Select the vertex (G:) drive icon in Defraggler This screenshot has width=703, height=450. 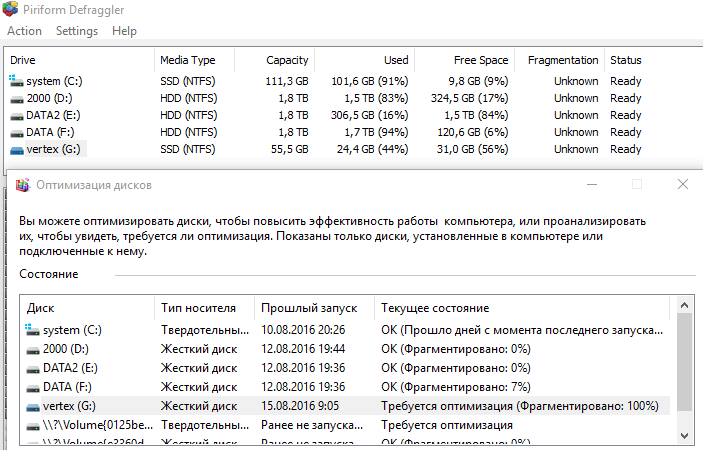coord(17,149)
